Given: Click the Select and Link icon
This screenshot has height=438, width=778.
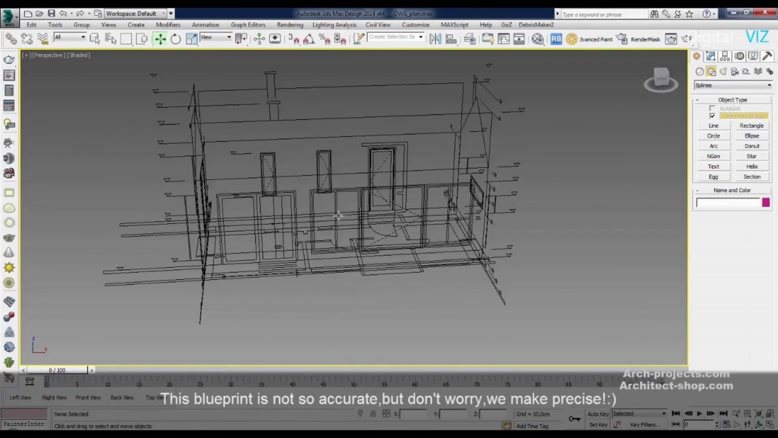Looking at the screenshot, I should 11,38.
